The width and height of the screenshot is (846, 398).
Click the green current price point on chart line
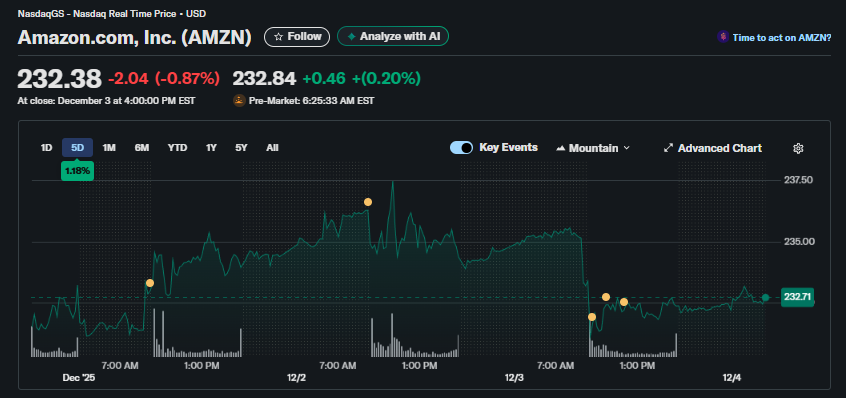(765, 298)
